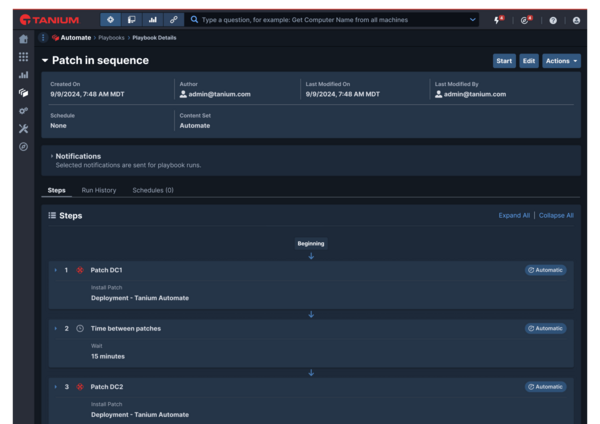Open the wrench tools icon in the sidebar
The image size is (600, 424).
pos(23,129)
